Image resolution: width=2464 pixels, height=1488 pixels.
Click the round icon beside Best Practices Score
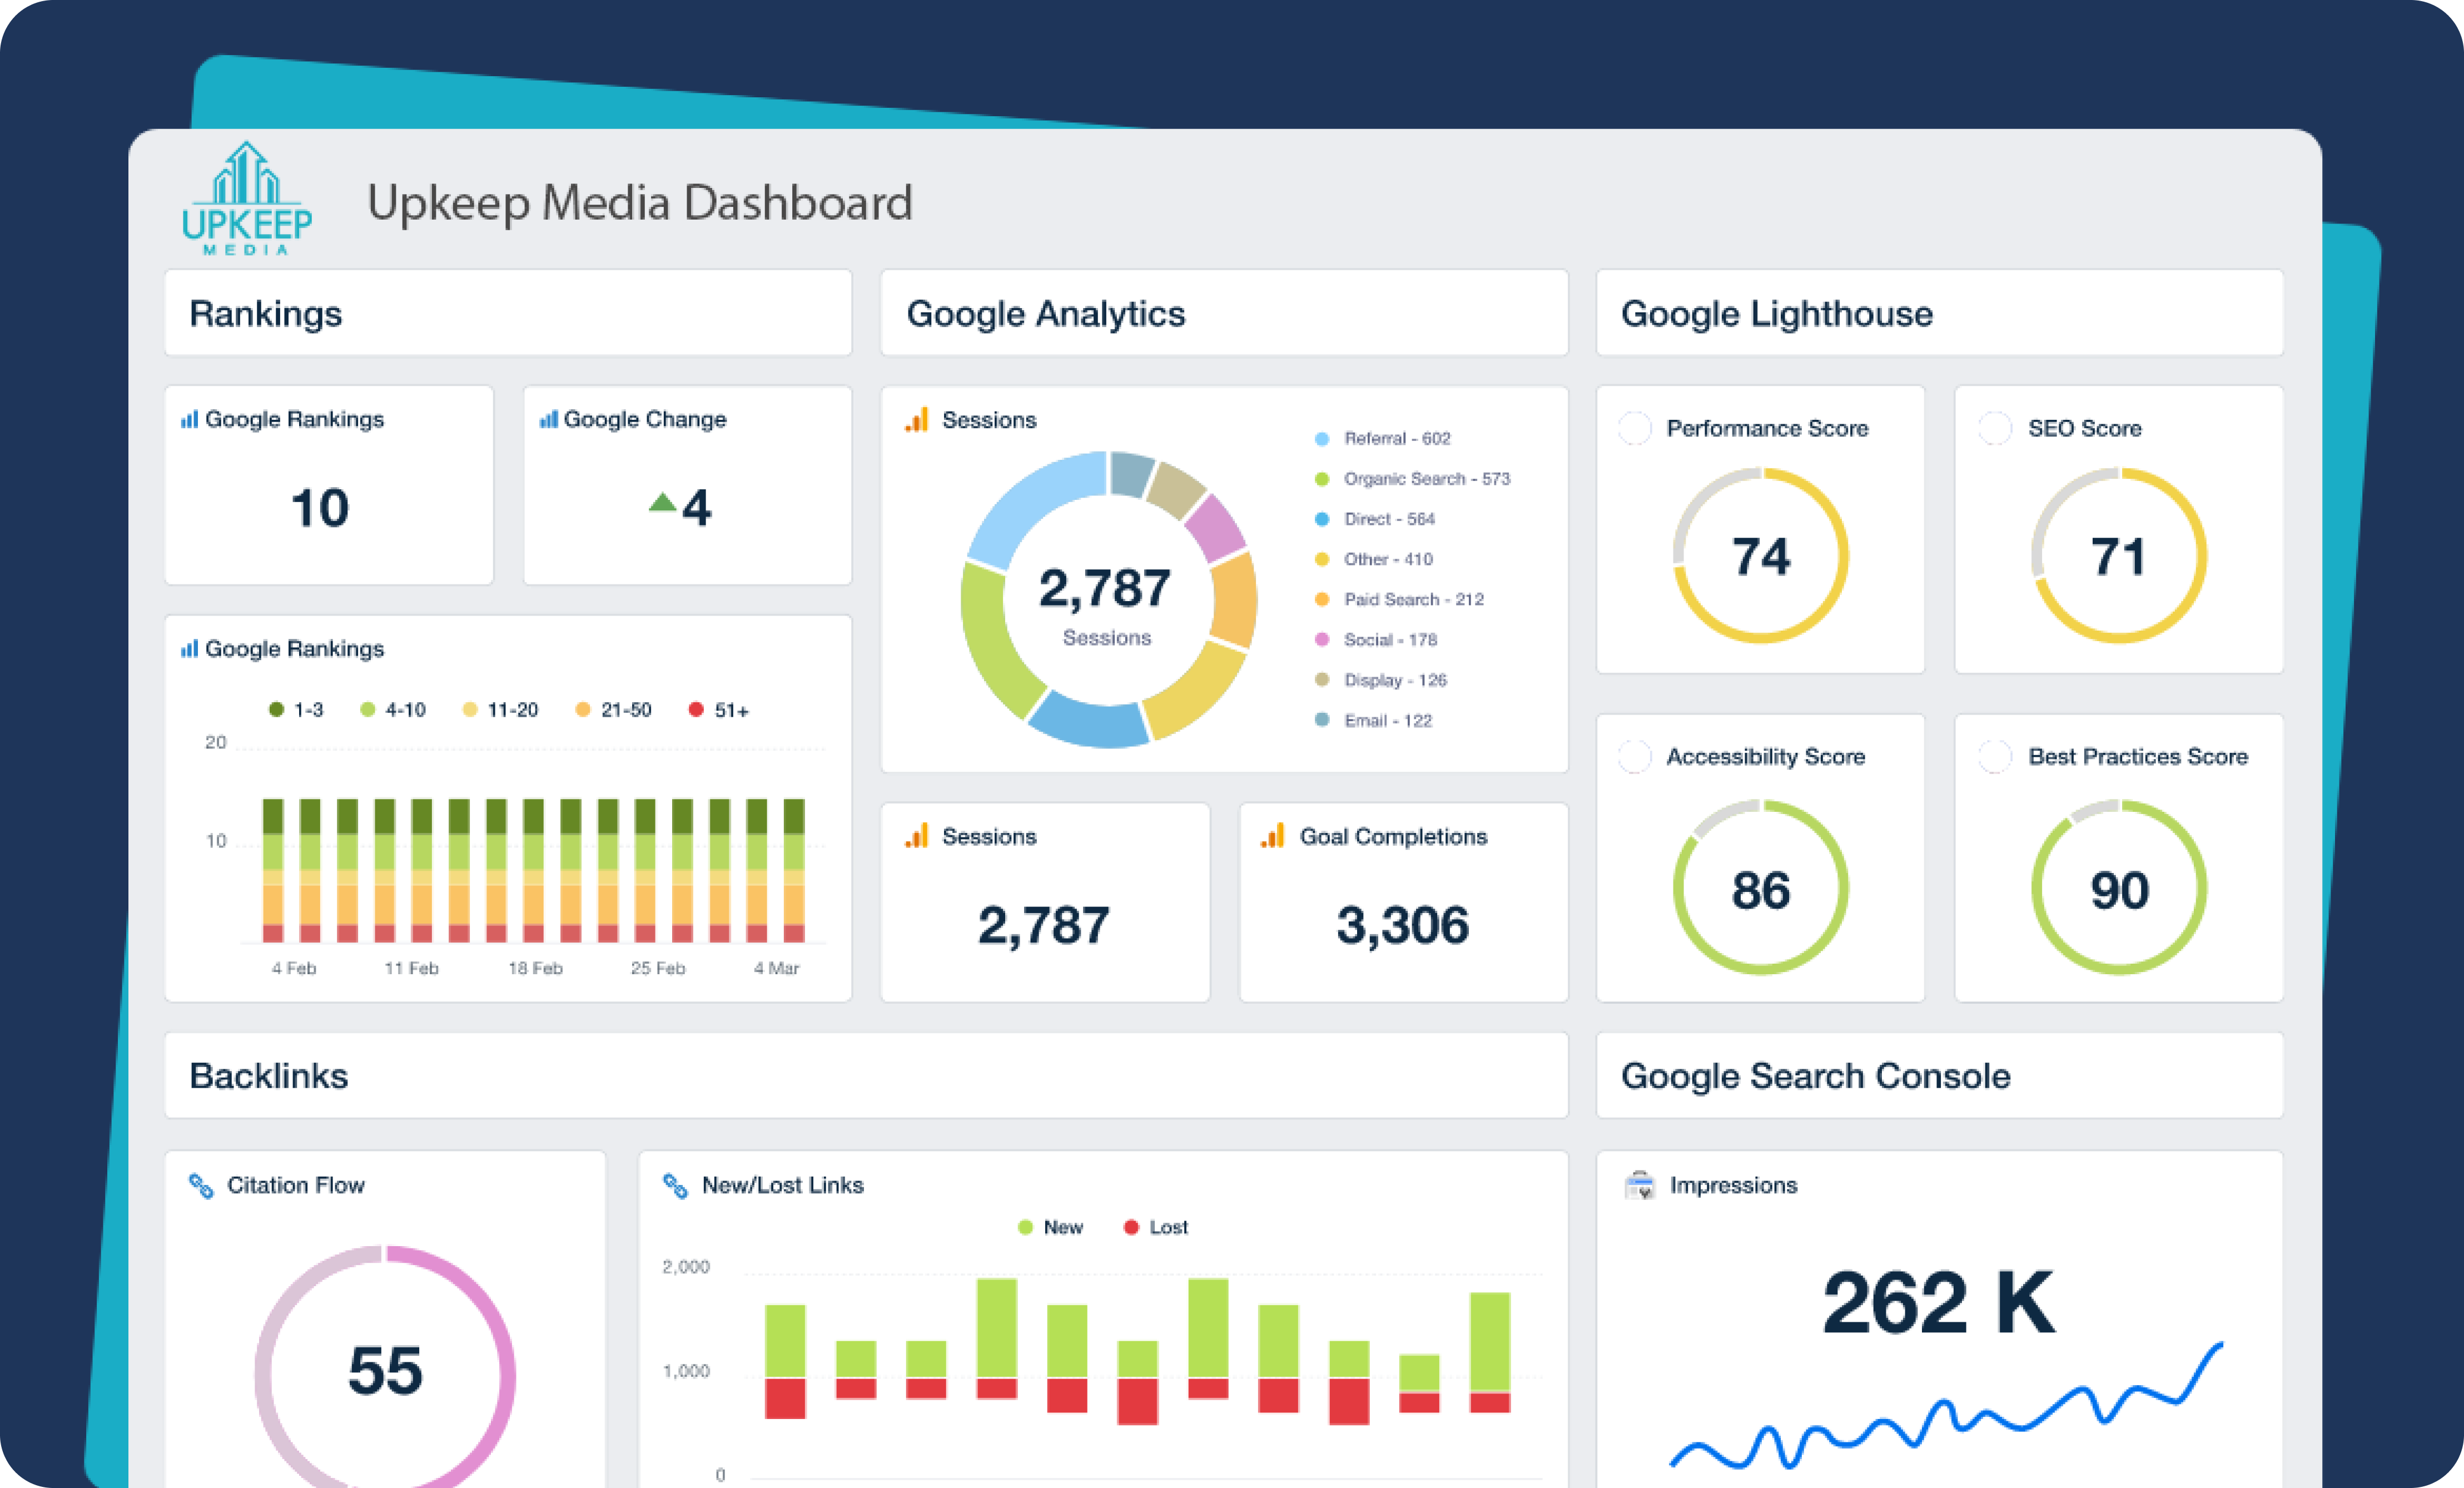1995,756
